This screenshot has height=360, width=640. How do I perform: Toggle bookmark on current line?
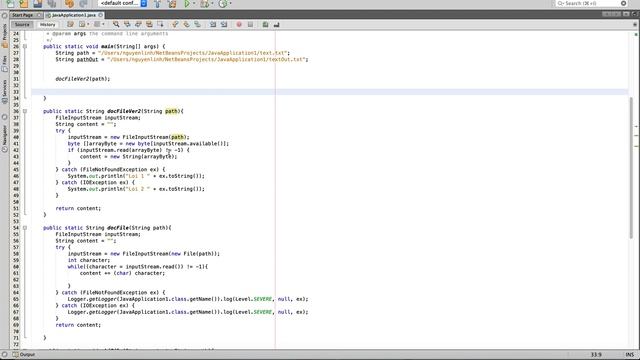point(198,24)
